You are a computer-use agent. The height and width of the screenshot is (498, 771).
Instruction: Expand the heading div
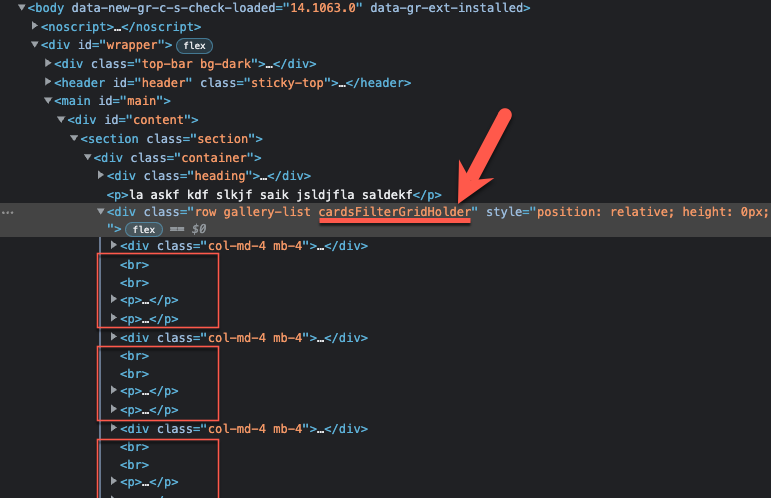[x=100, y=176]
